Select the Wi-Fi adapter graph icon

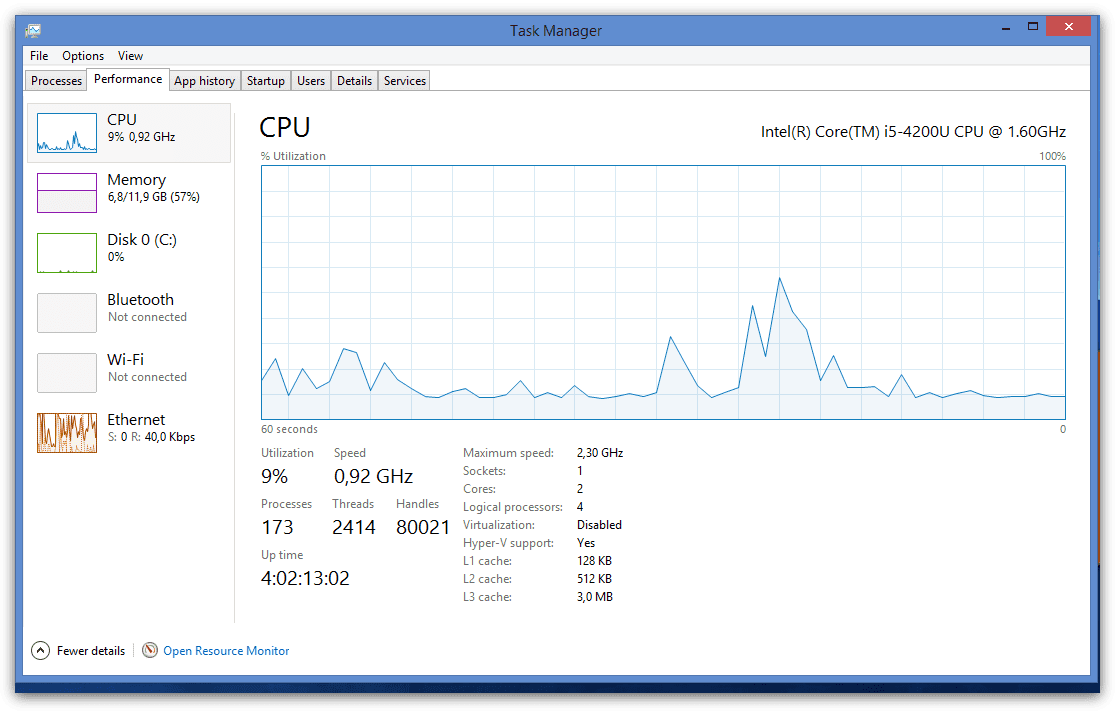pos(67,372)
